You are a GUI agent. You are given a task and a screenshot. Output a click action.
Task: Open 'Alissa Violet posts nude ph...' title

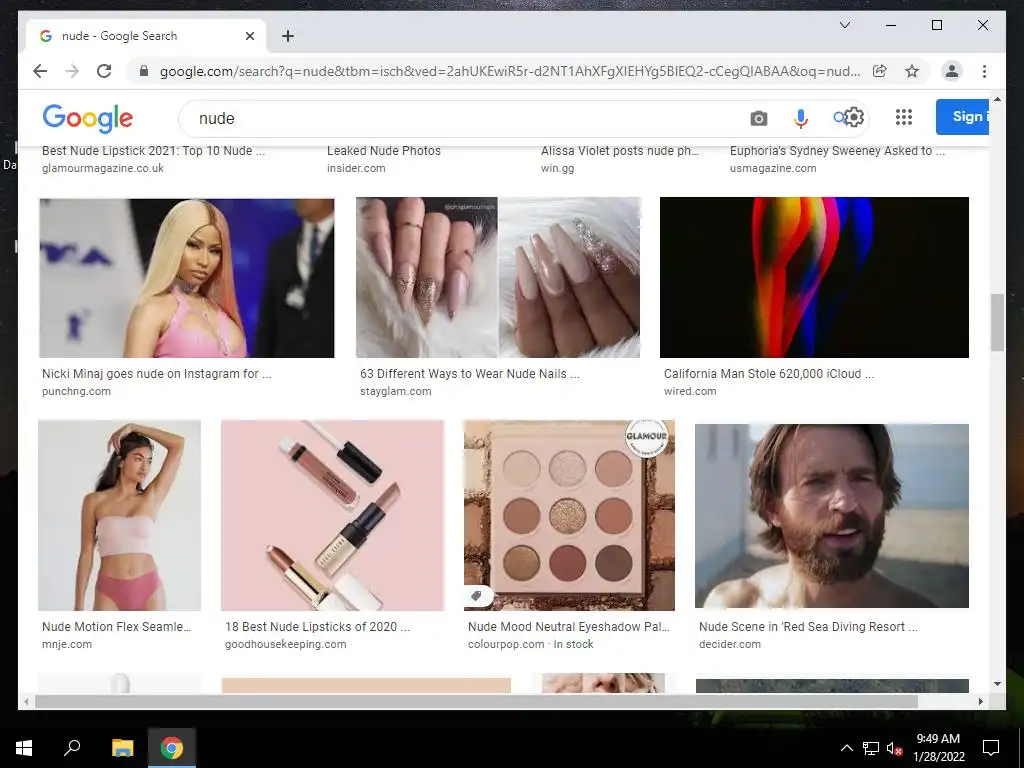click(x=619, y=150)
